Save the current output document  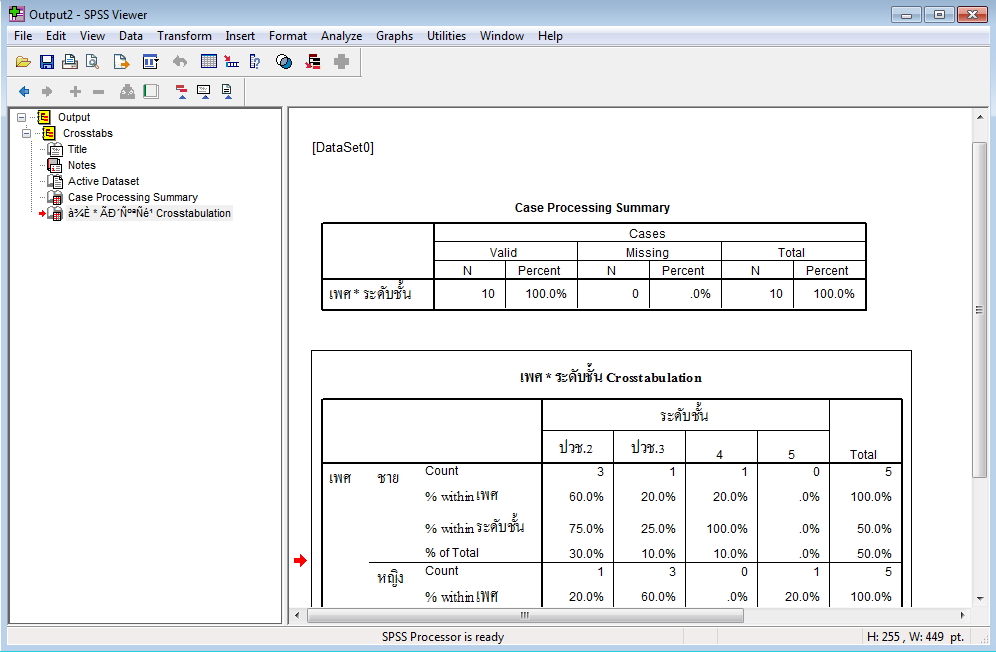[46, 60]
